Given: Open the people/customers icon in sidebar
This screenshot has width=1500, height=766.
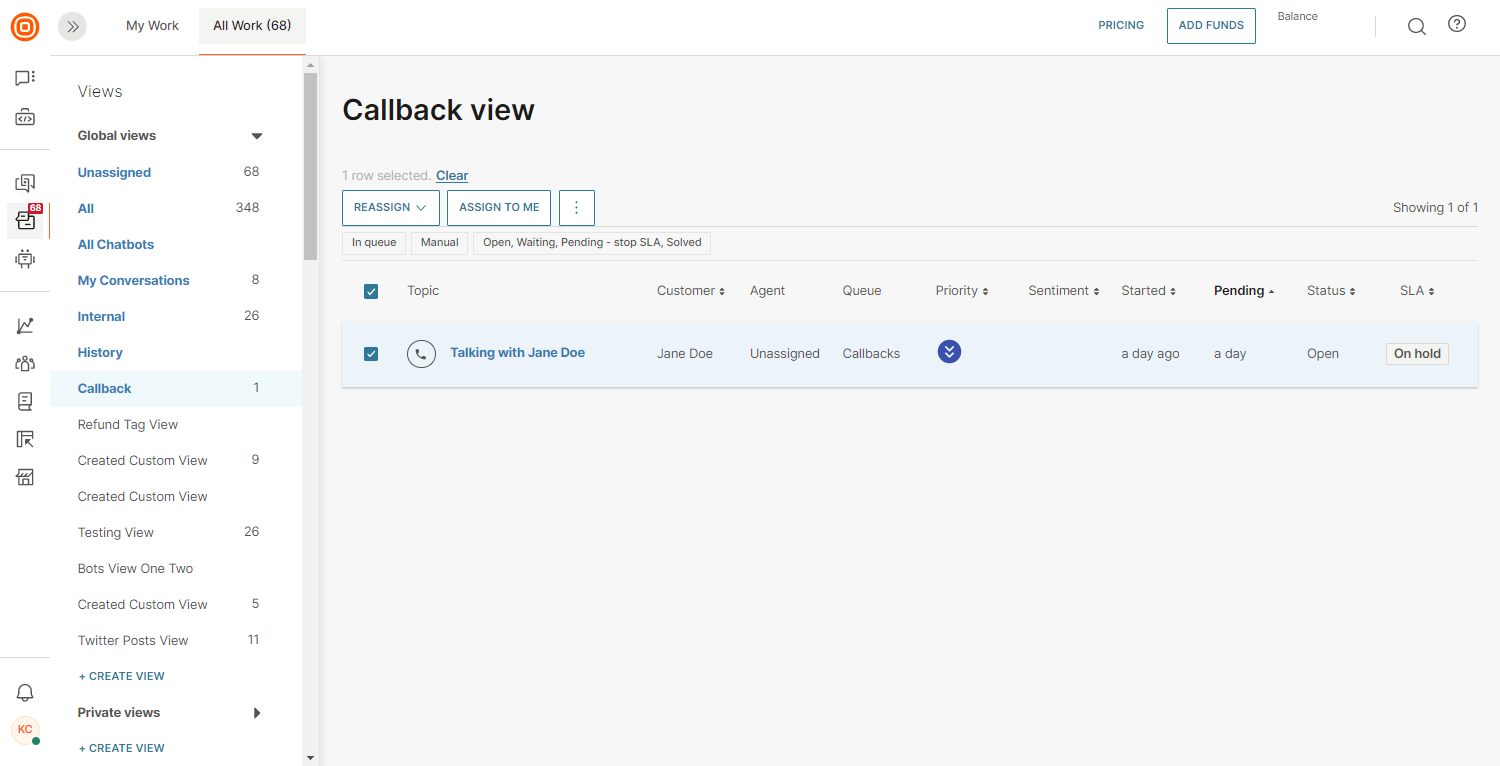Looking at the screenshot, I should tap(25, 364).
